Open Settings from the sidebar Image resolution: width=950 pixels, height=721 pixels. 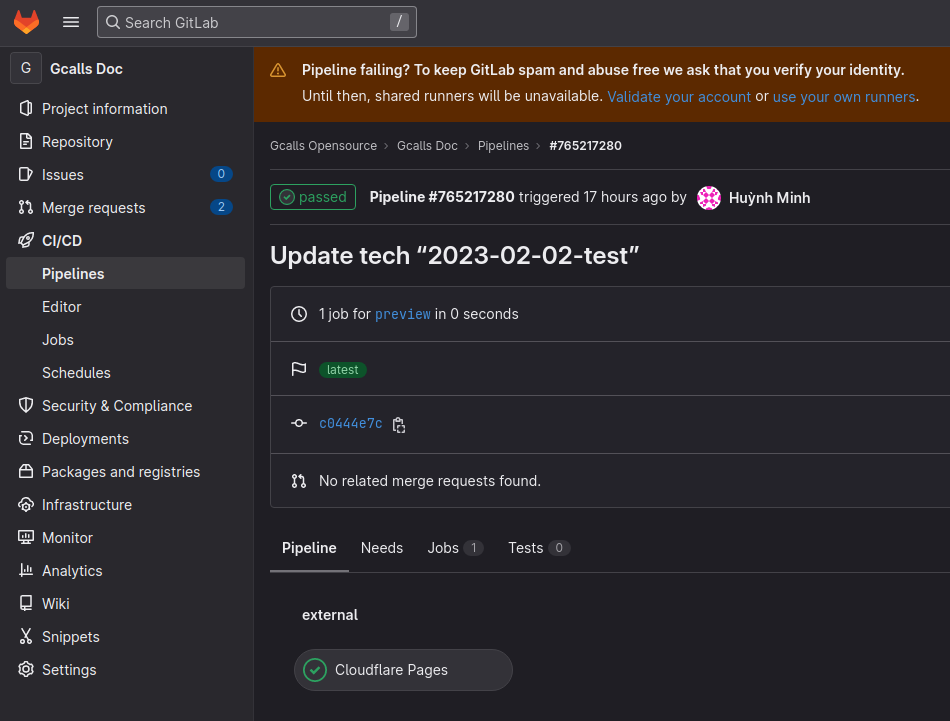[x=69, y=670]
